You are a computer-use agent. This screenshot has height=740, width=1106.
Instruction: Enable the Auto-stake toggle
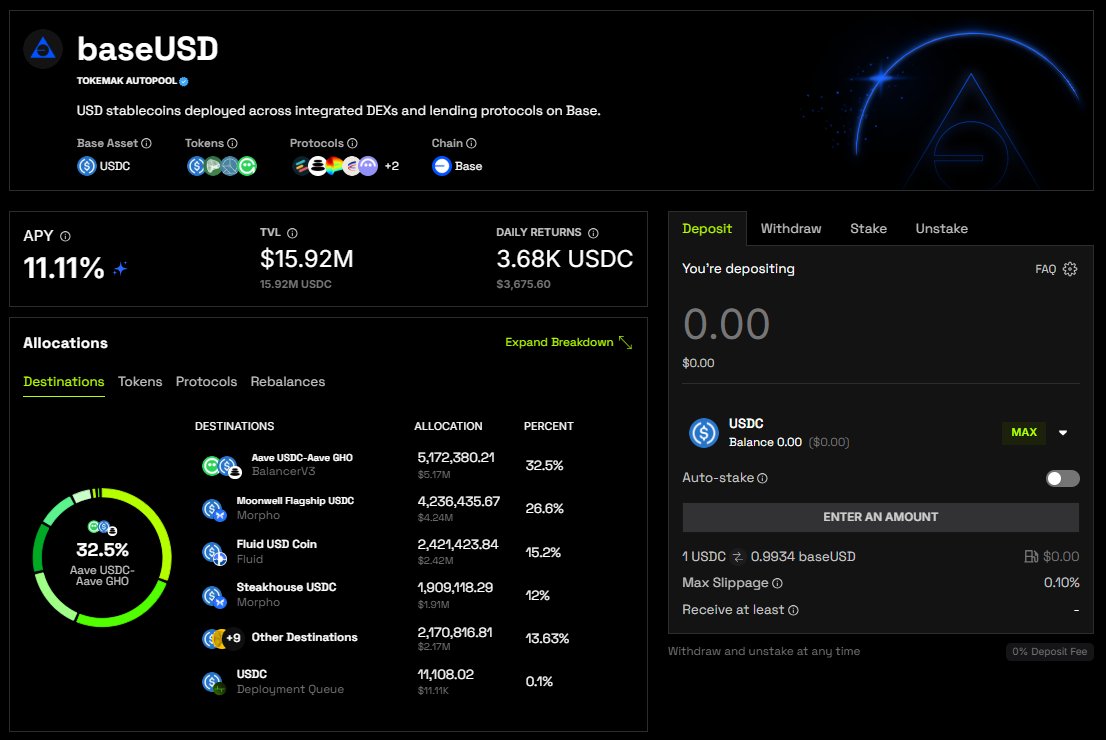[1062, 479]
